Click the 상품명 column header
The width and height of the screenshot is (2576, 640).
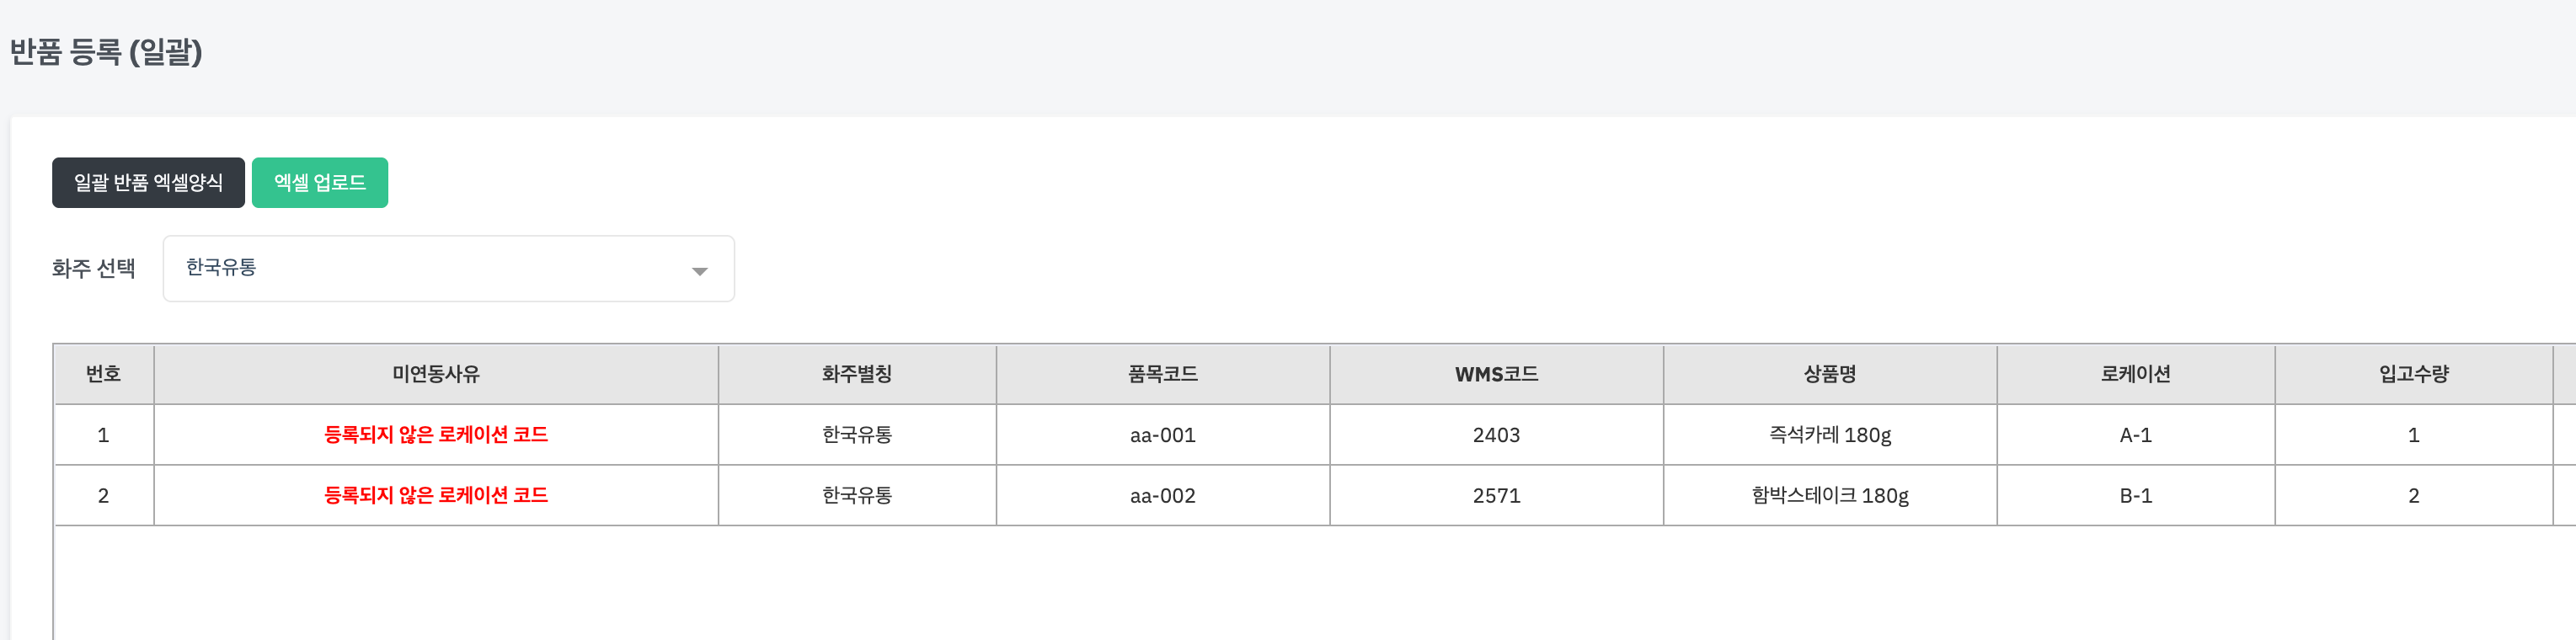click(x=1830, y=374)
